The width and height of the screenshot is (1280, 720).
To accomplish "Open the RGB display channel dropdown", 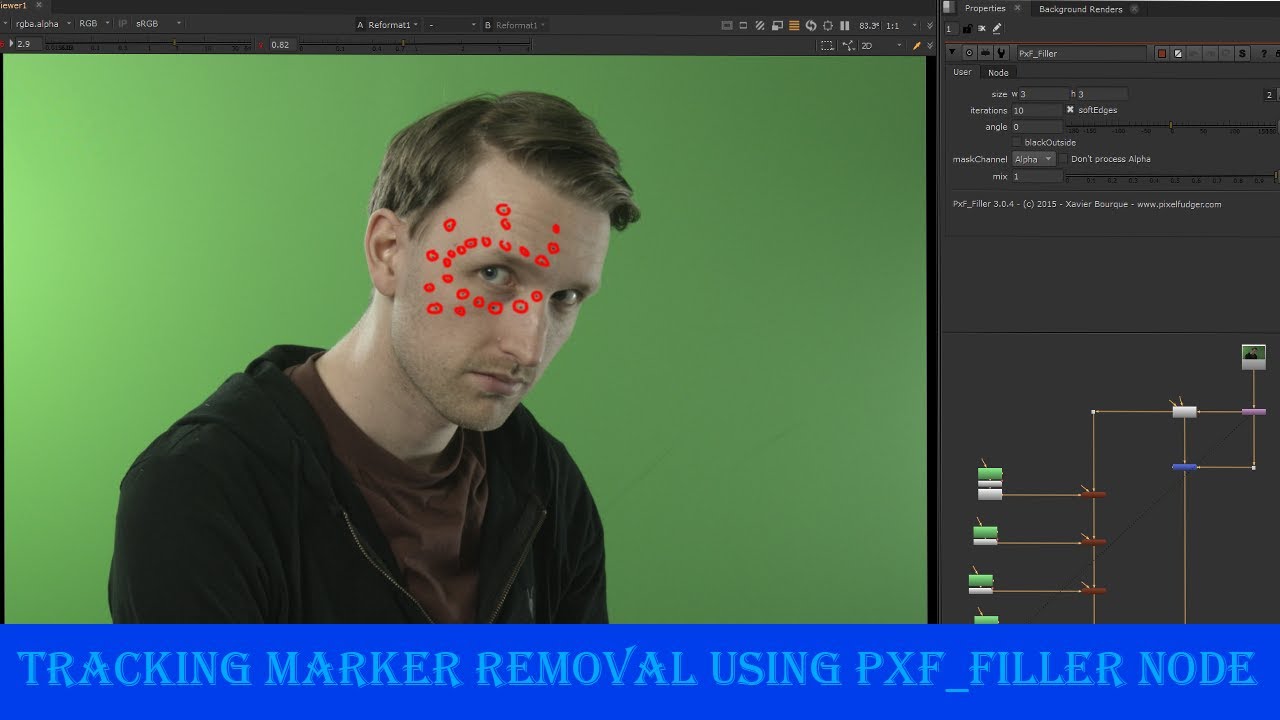I will (x=93, y=23).
